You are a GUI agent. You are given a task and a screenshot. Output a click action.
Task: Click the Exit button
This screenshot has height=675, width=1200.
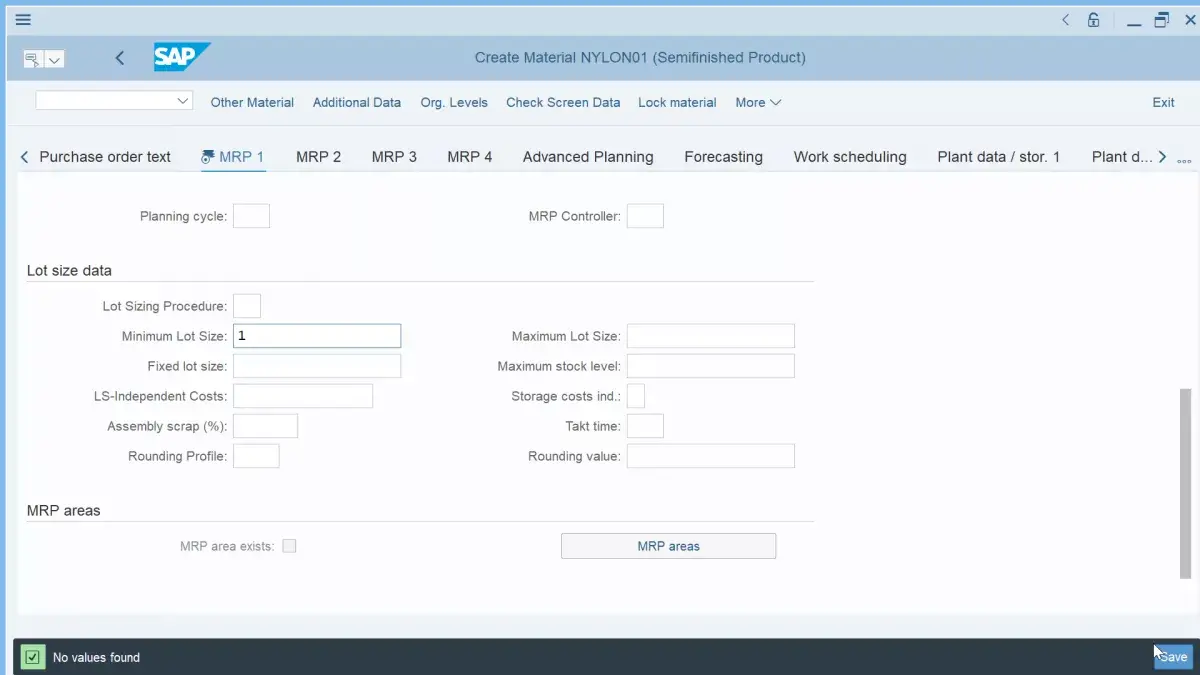pos(1163,102)
